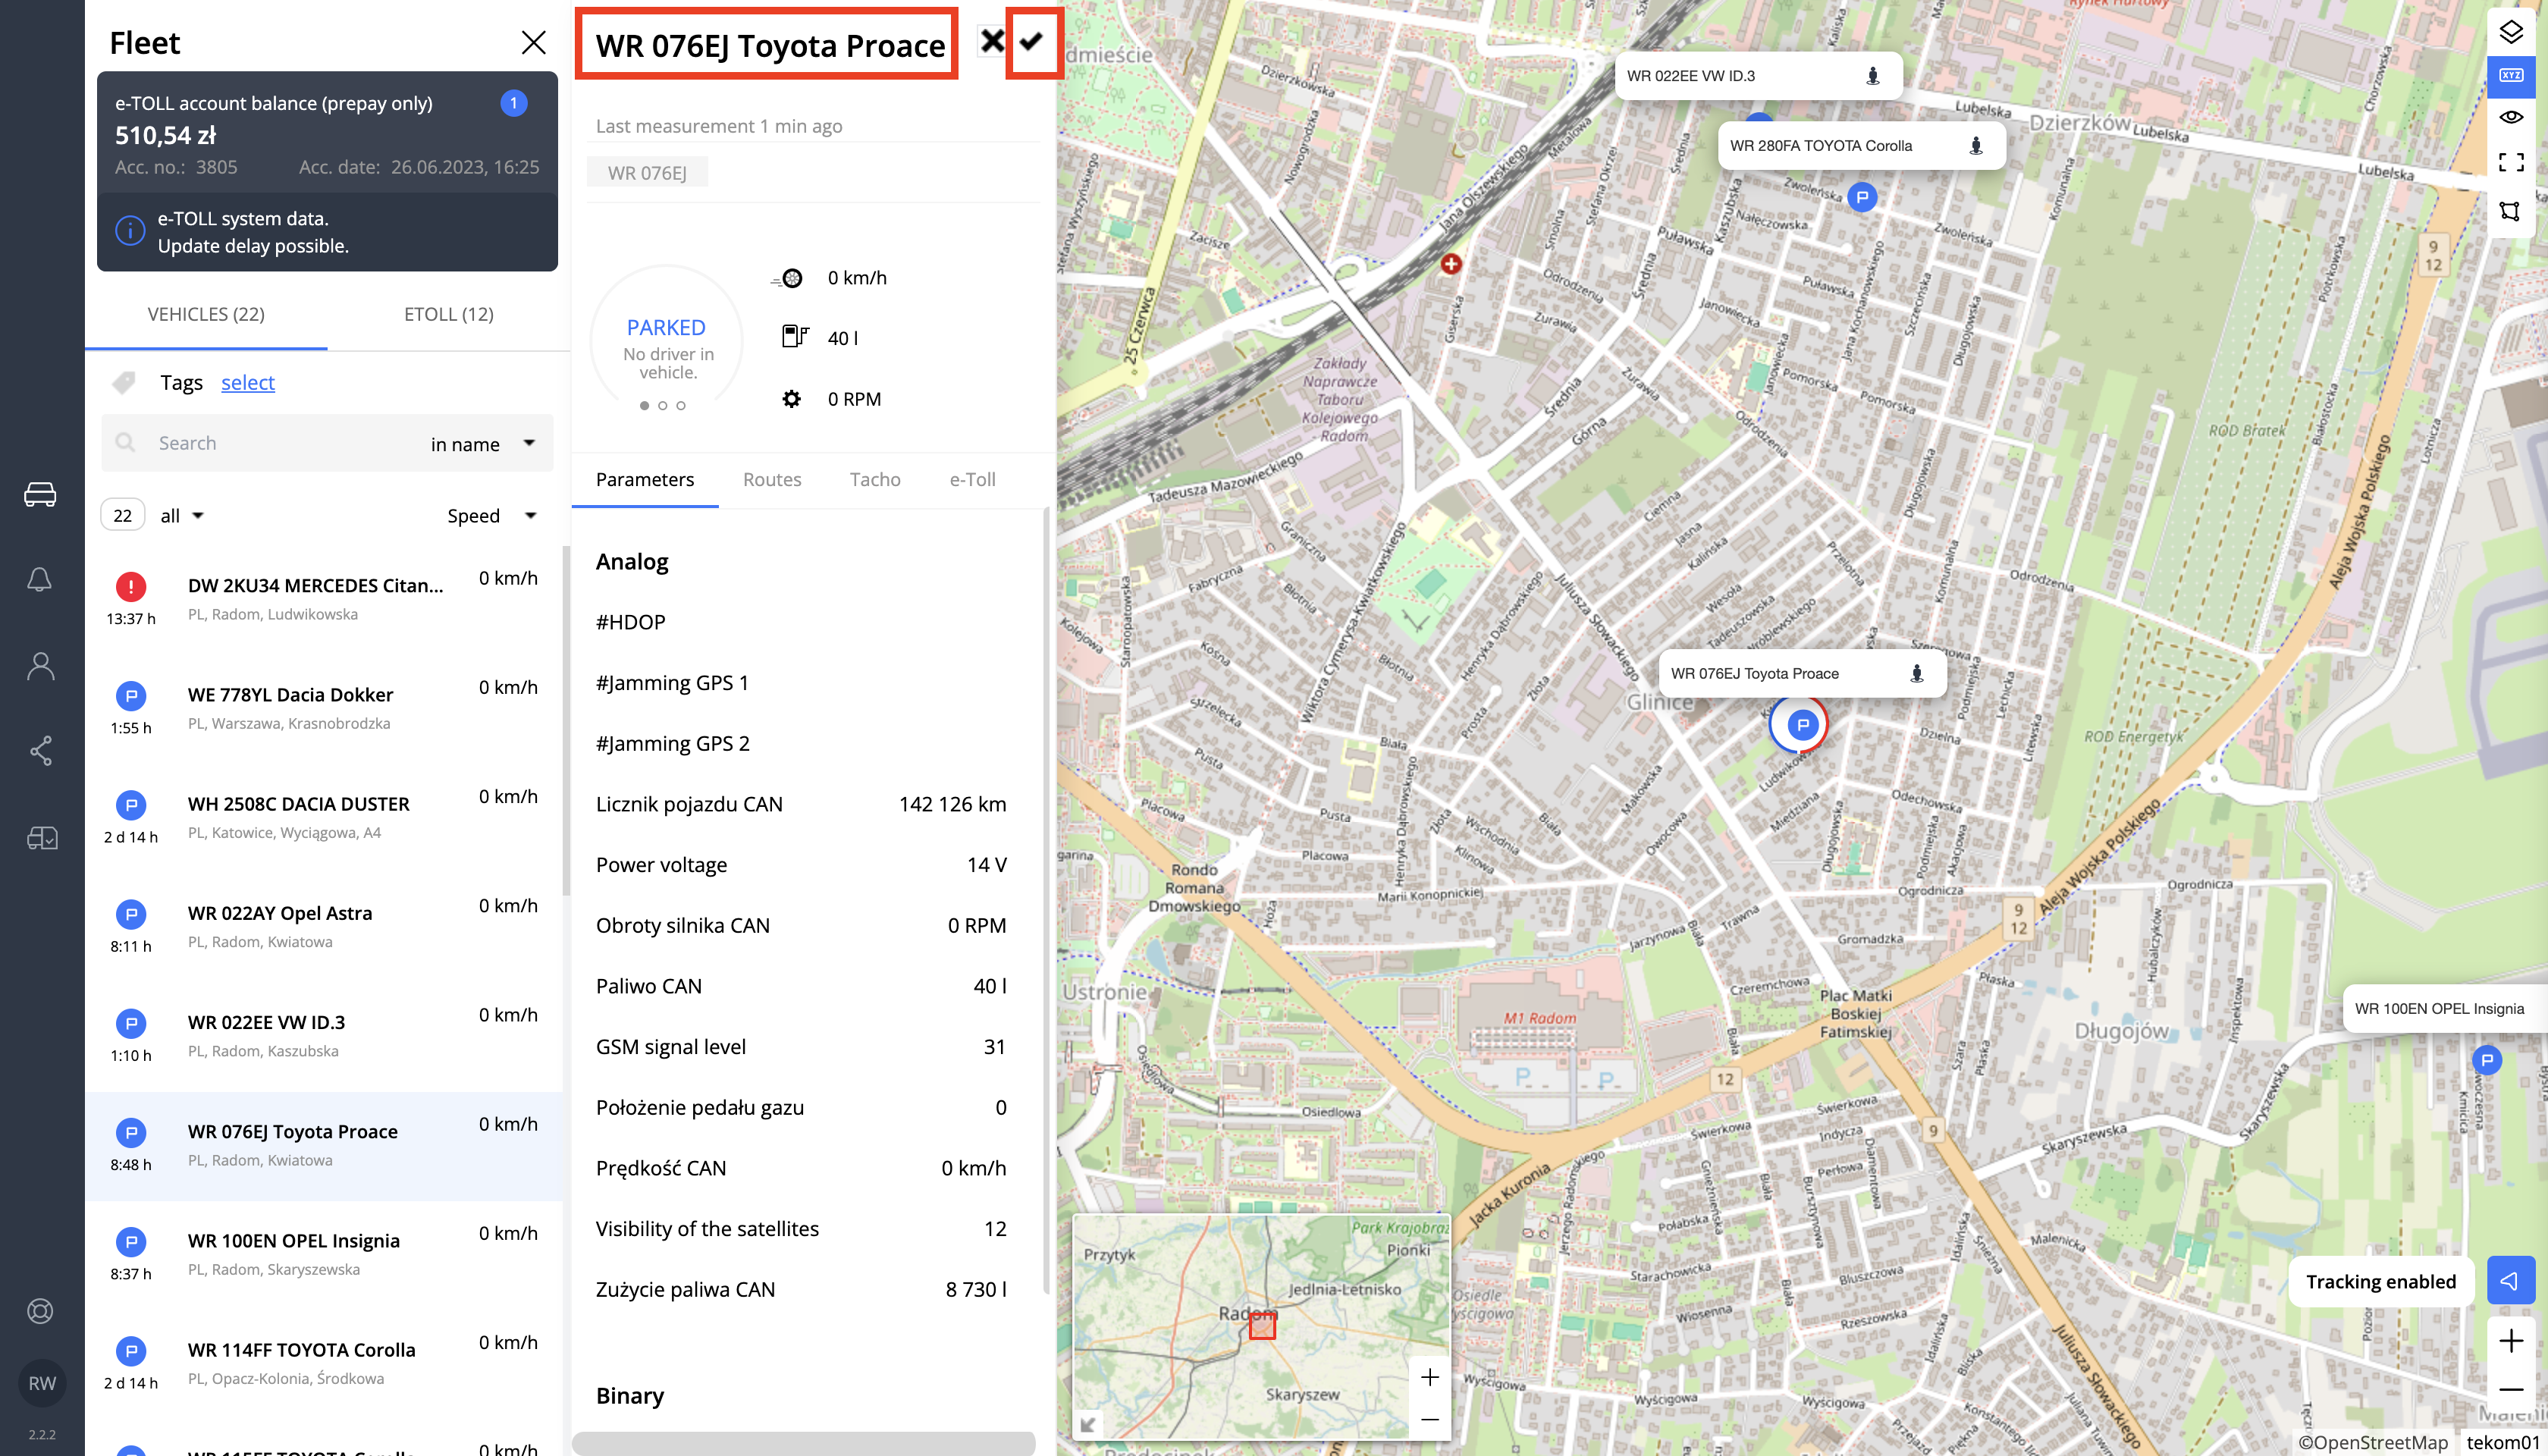This screenshot has height=1456, width=2548.
Task: Zoom out on the minimap
Action: point(1430,1420)
